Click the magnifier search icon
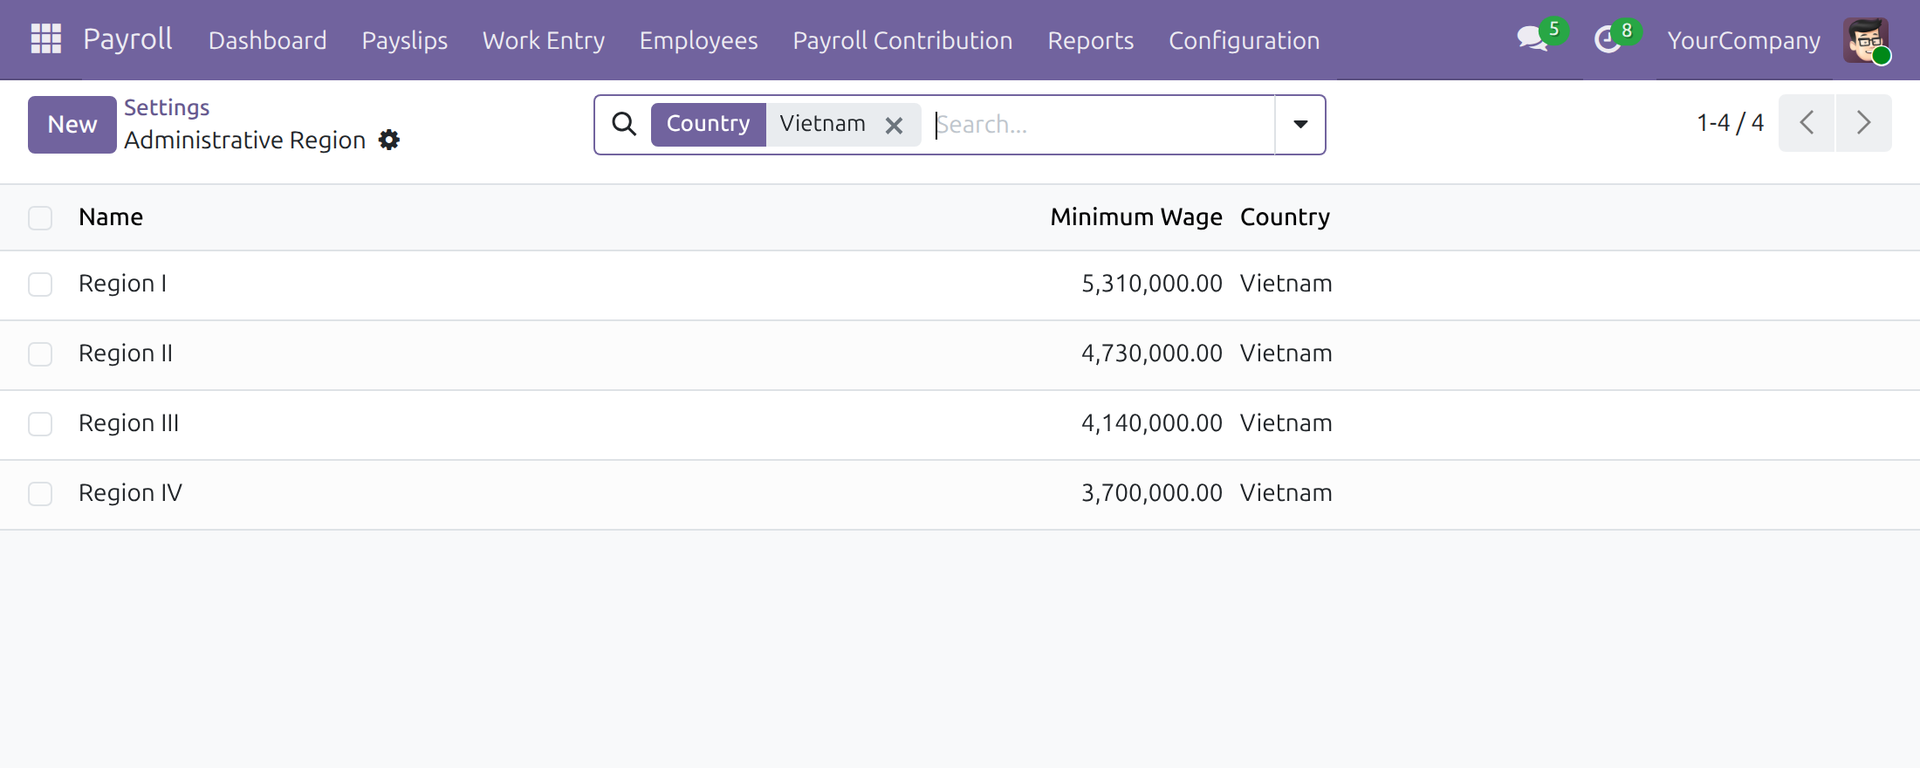The image size is (1920, 768). tap(624, 124)
